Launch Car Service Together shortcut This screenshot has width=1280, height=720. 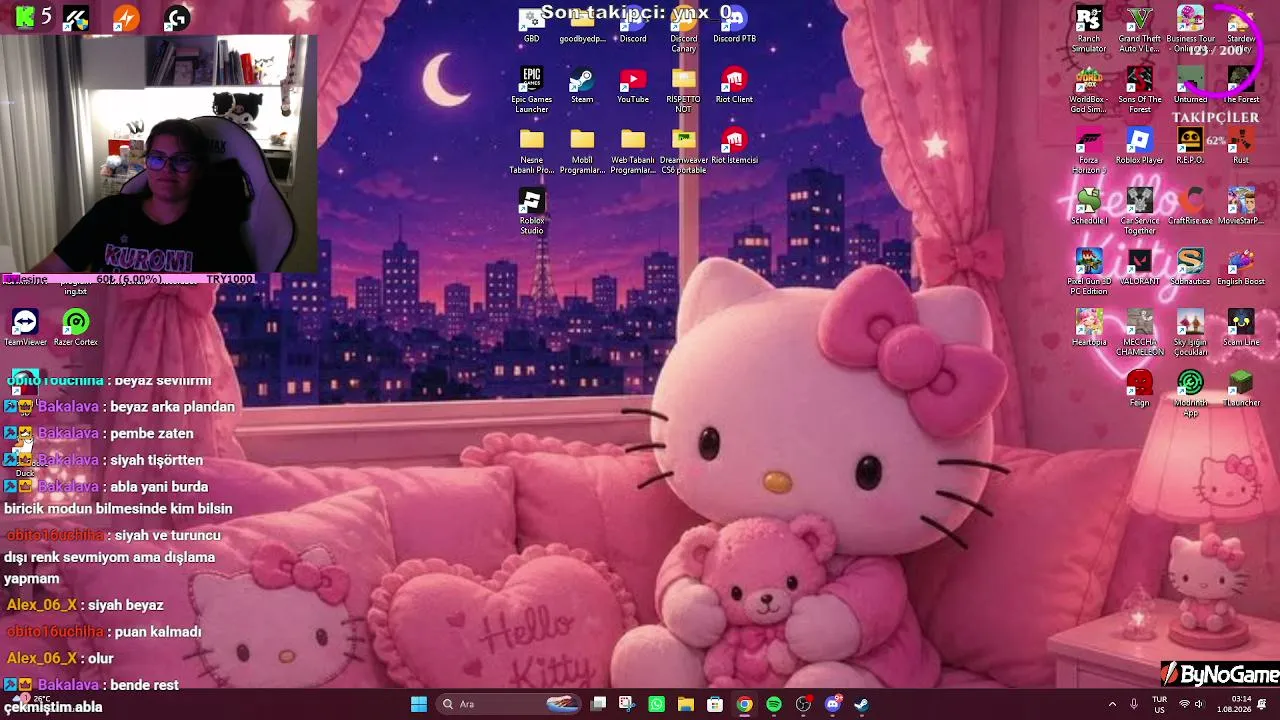coord(1139,212)
